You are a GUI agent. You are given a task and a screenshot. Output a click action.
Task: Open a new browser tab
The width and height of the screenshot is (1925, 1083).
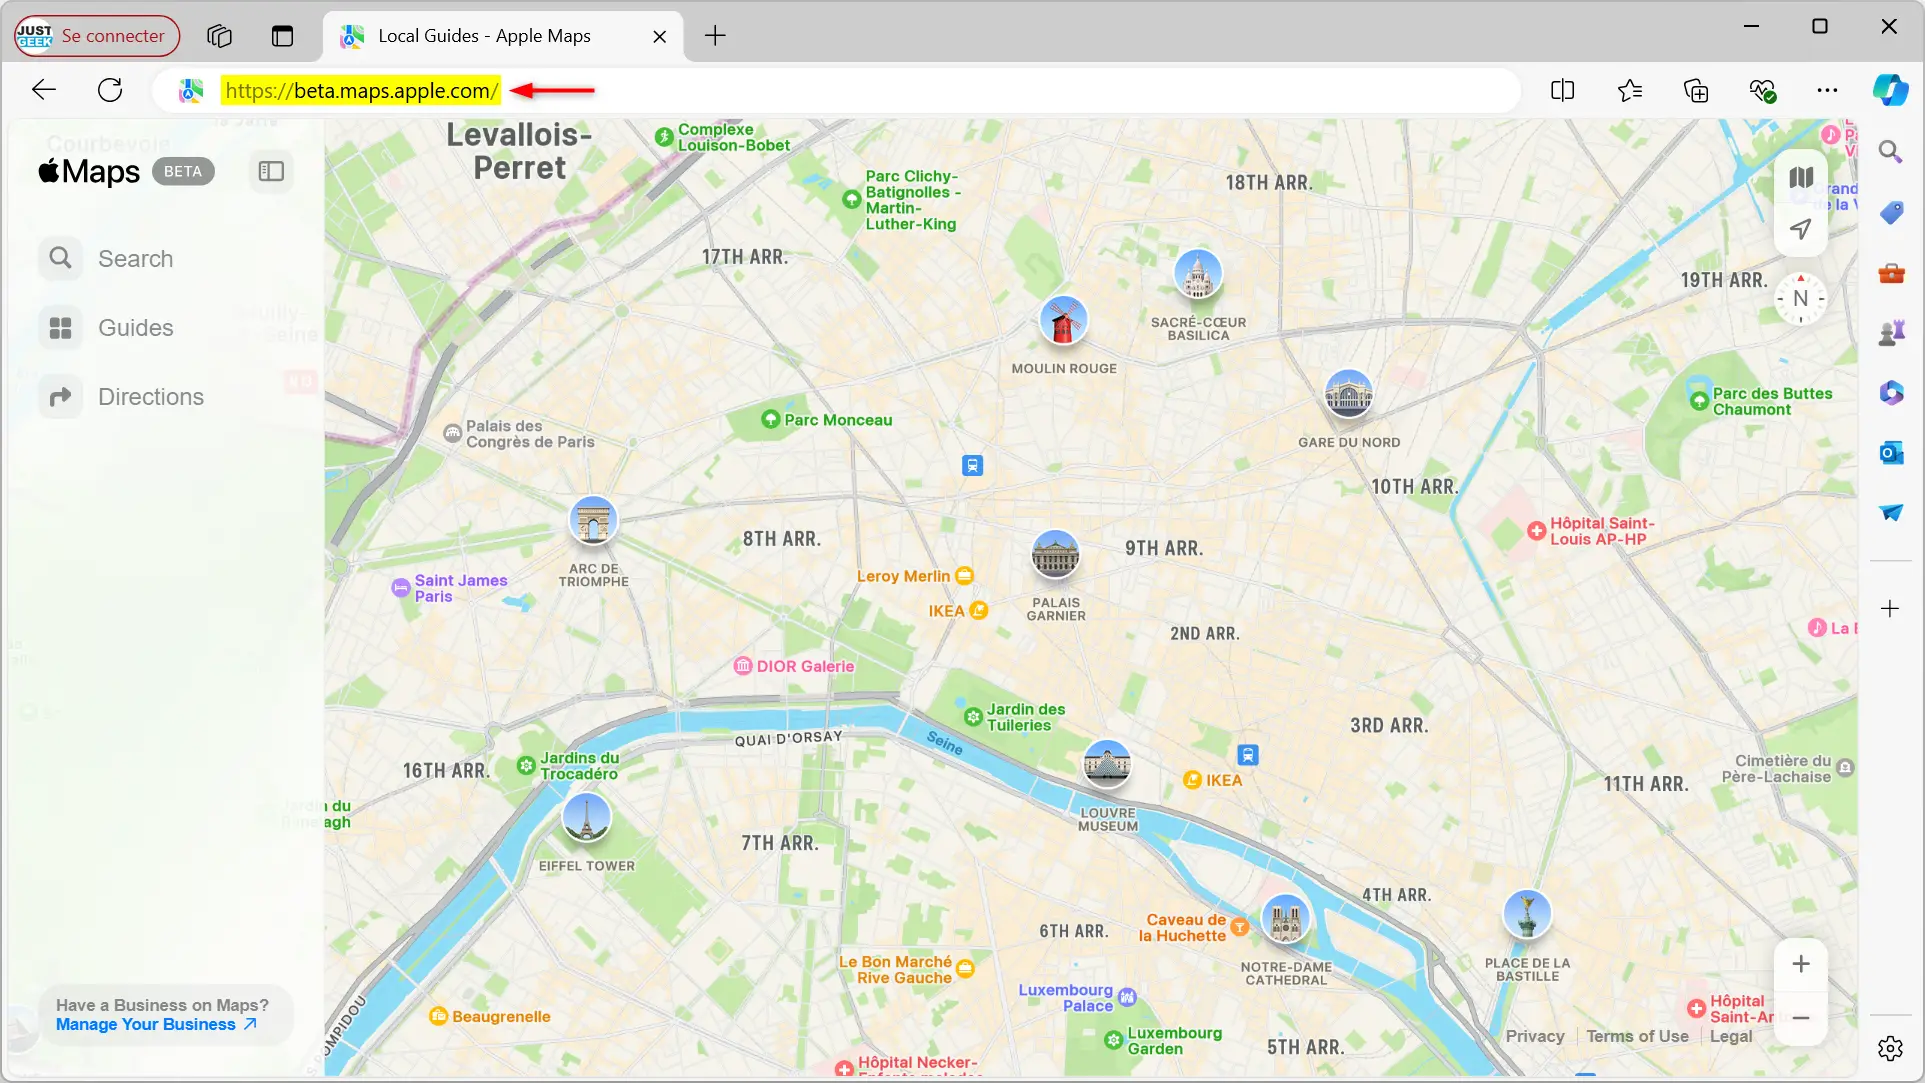715,36
